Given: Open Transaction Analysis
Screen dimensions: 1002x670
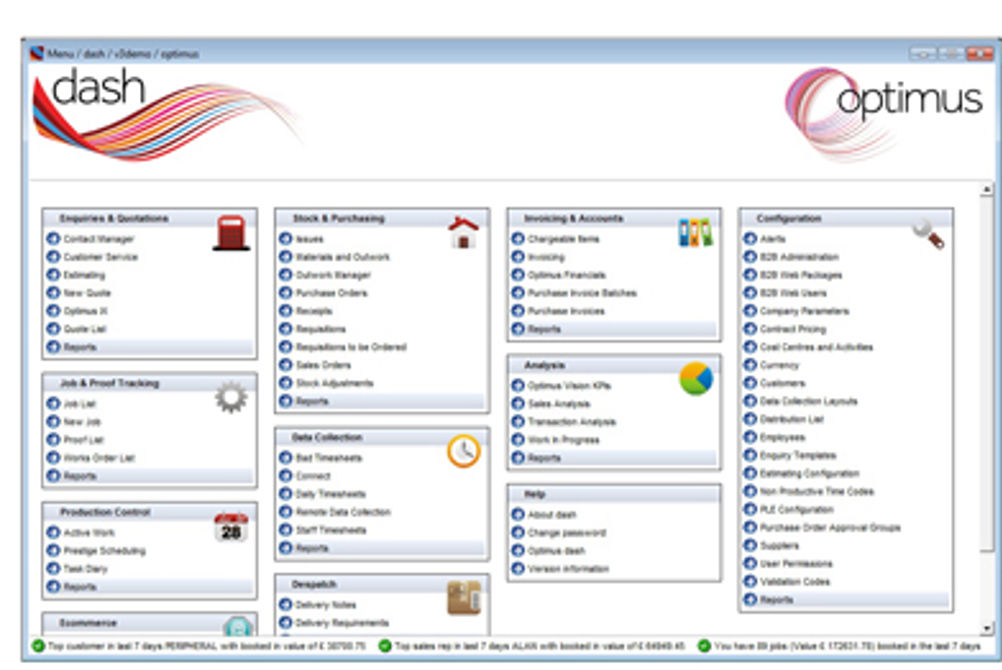Looking at the screenshot, I should [572, 422].
